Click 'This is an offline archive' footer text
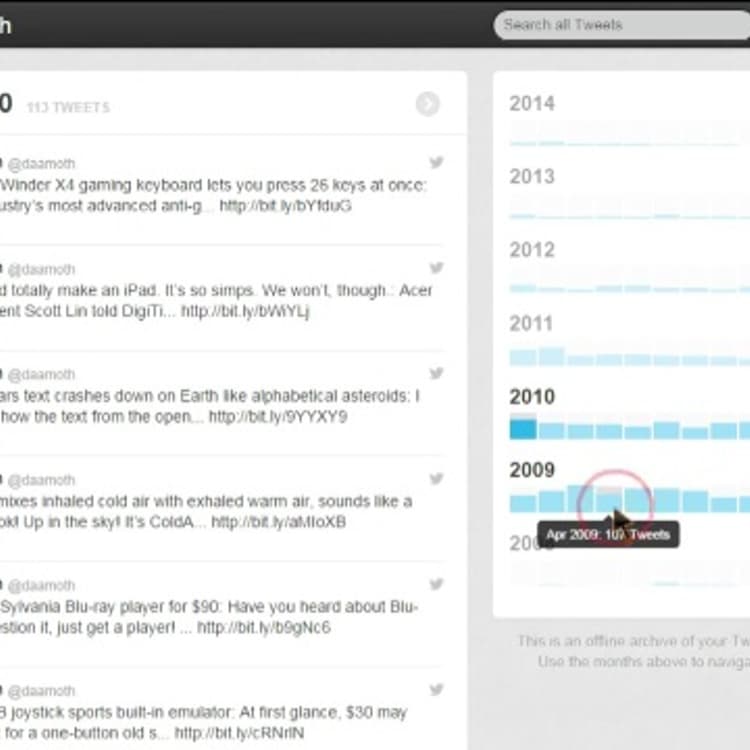This screenshot has width=750, height=750. (634, 641)
